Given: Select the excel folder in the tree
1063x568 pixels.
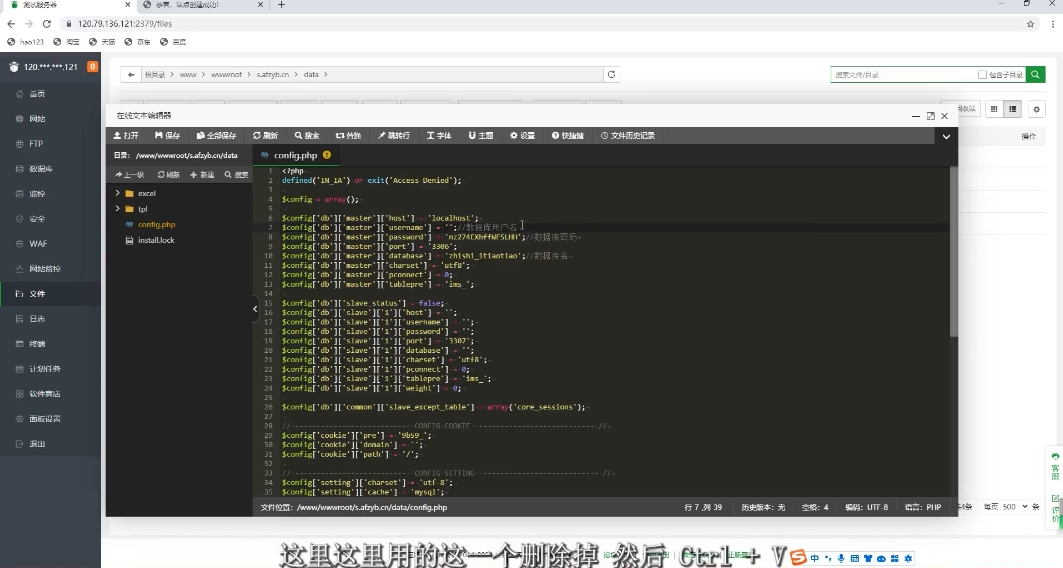Looking at the screenshot, I should (146, 193).
